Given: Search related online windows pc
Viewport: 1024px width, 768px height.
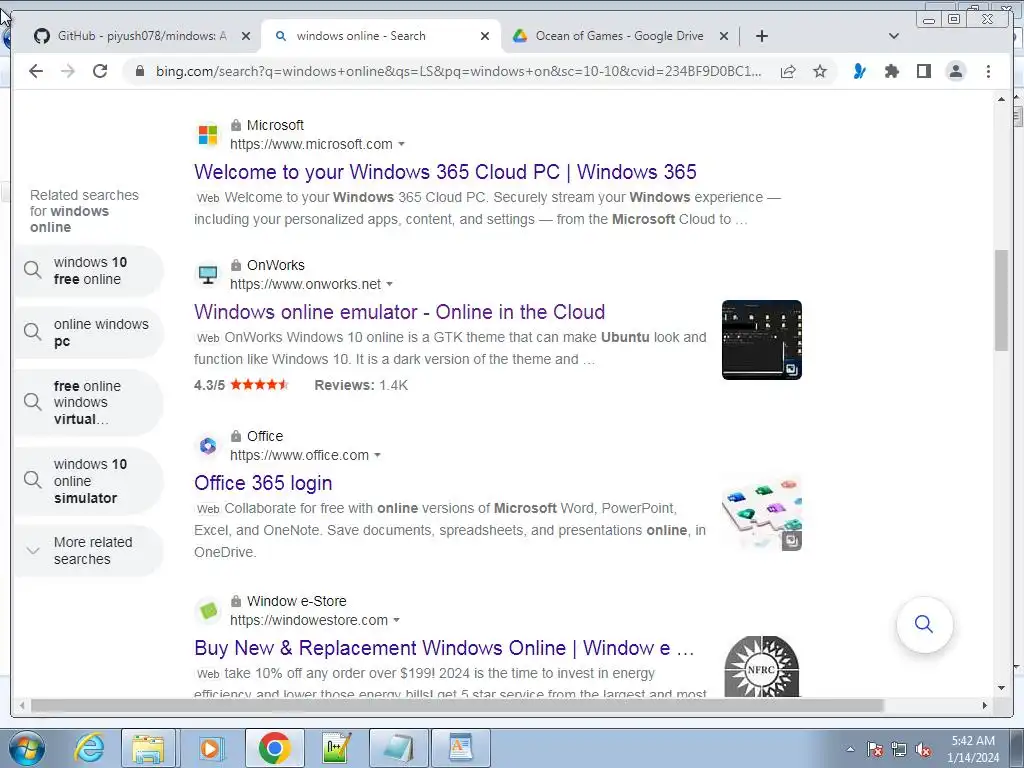Looking at the screenshot, I should click(88, 332).
